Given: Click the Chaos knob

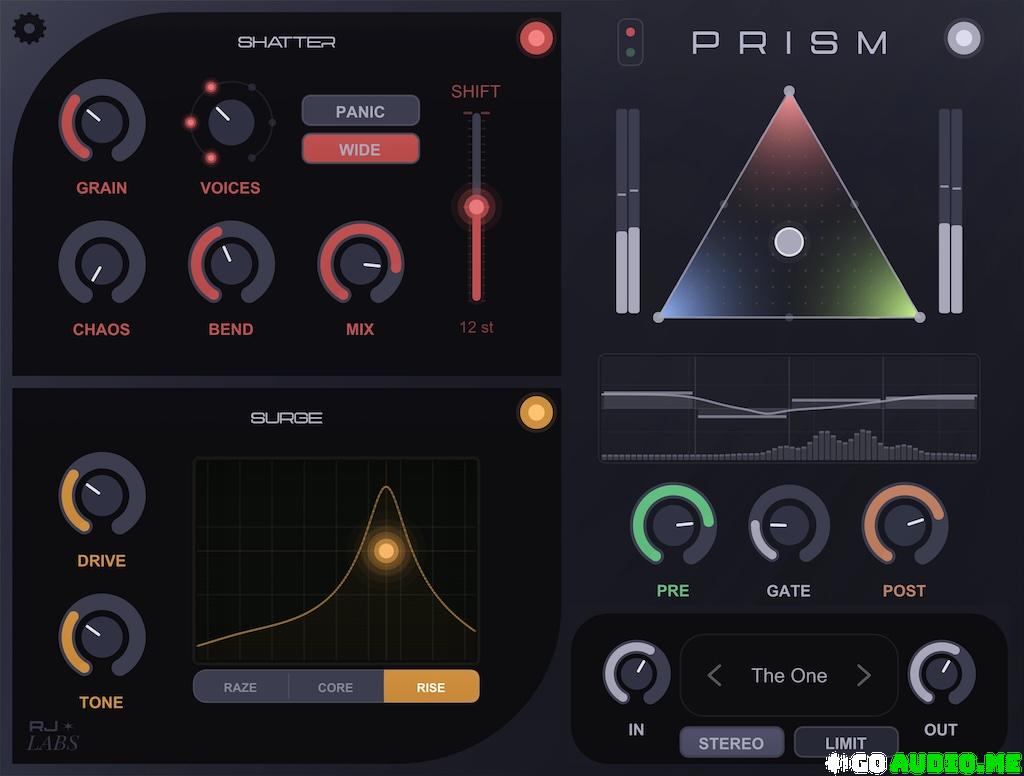Looking at the screenshot, I should 102,263.
